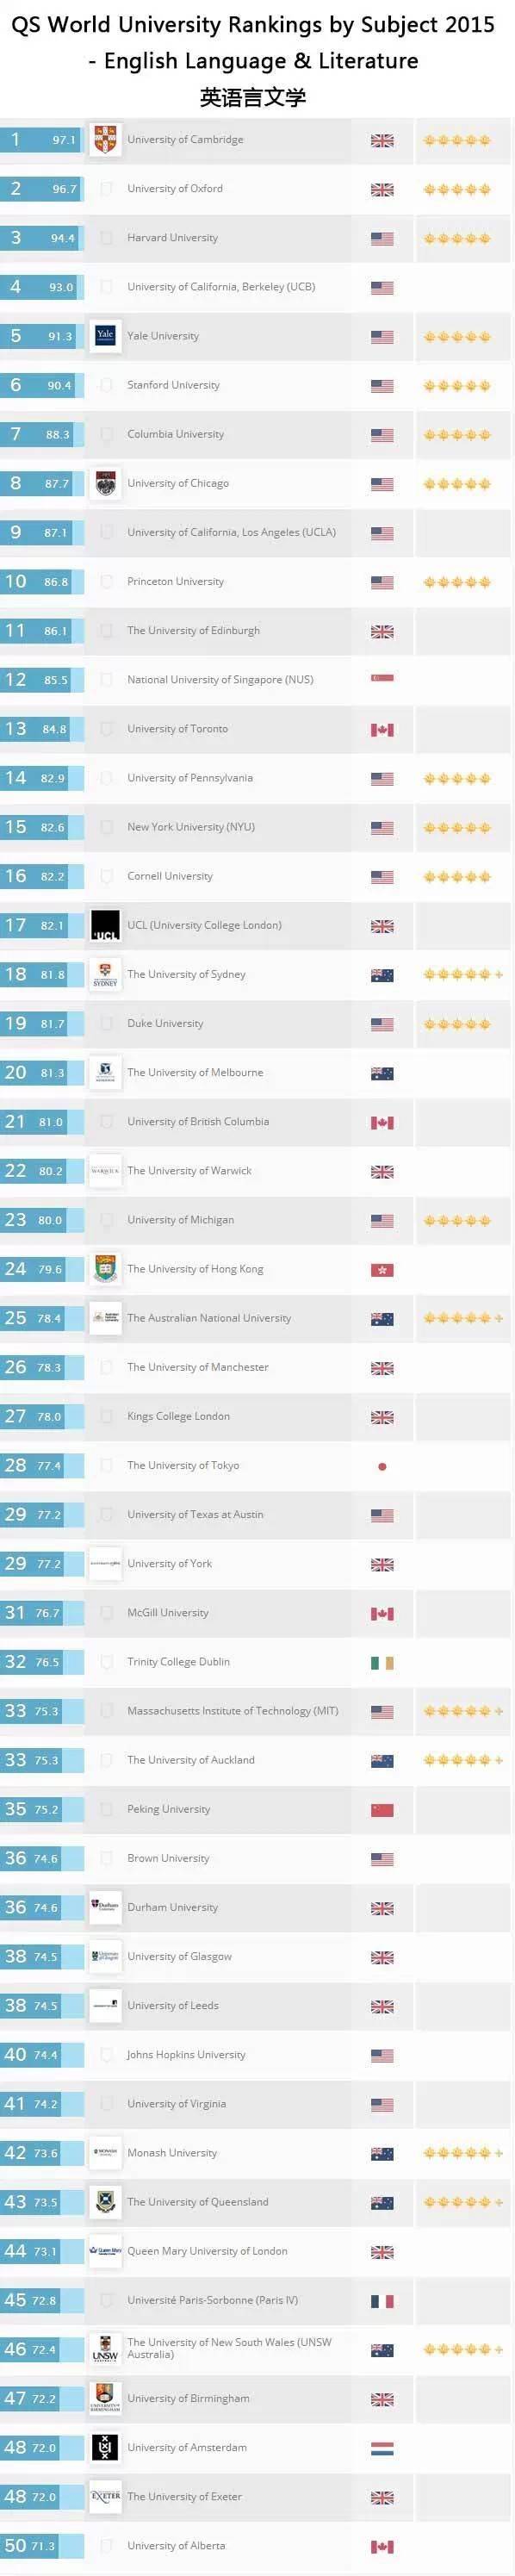Select the rank 1 score bar 97.1
The width and height of the screenshot is (515, 2576).
click(x=41, y=140)
